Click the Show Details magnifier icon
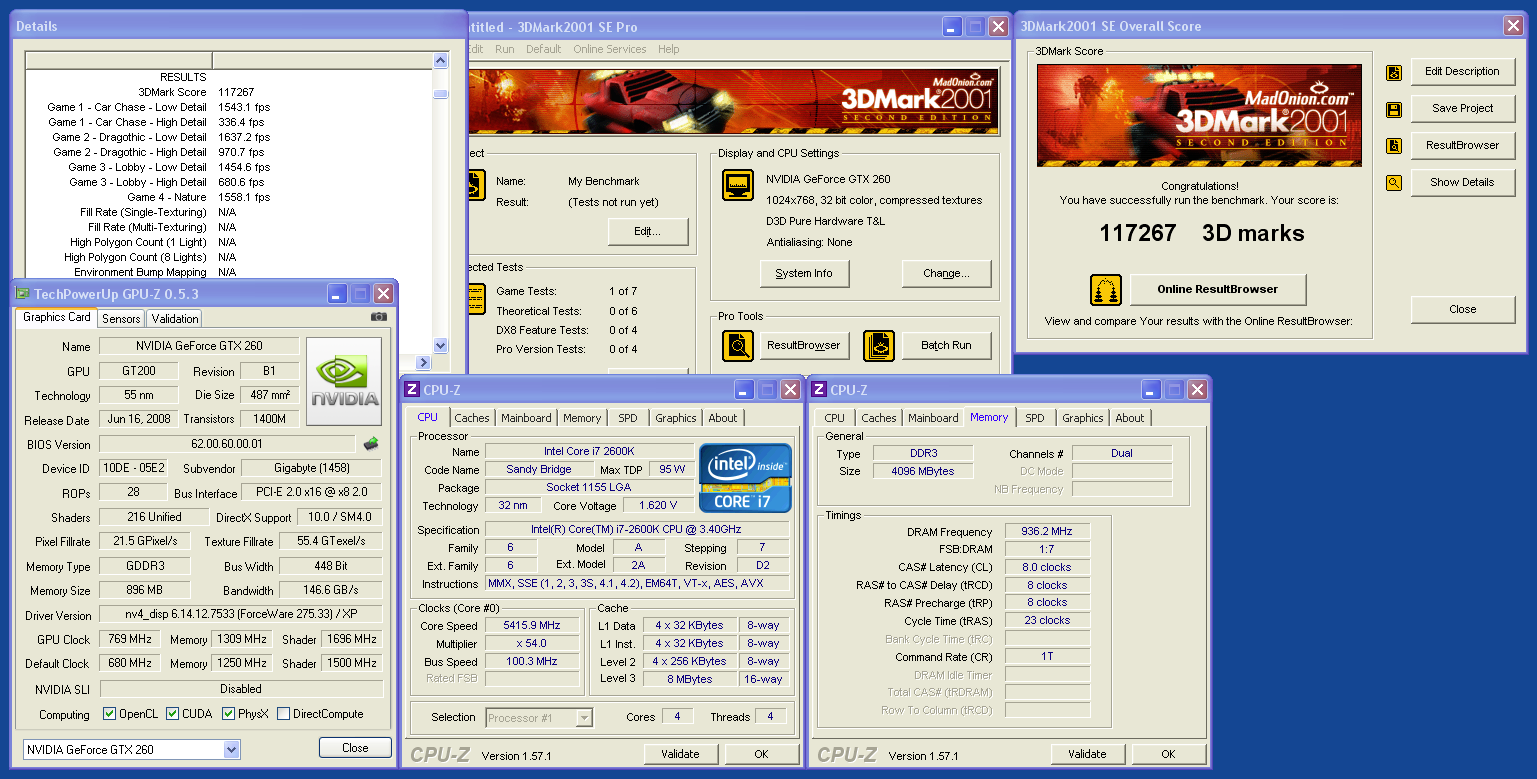This screenshot has height=779, width=1537. (x=1394, y=183)
